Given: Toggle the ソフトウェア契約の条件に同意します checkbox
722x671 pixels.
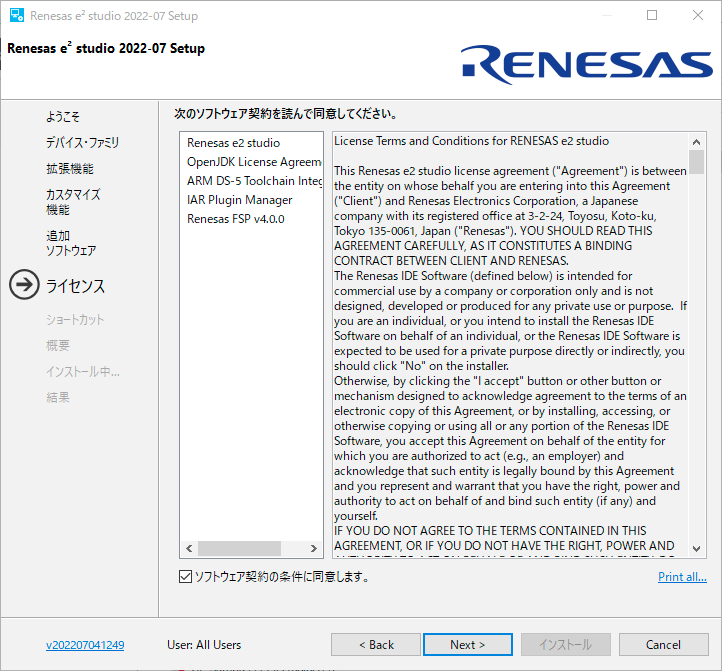Looking at the screenshot, I should (184, 577).
